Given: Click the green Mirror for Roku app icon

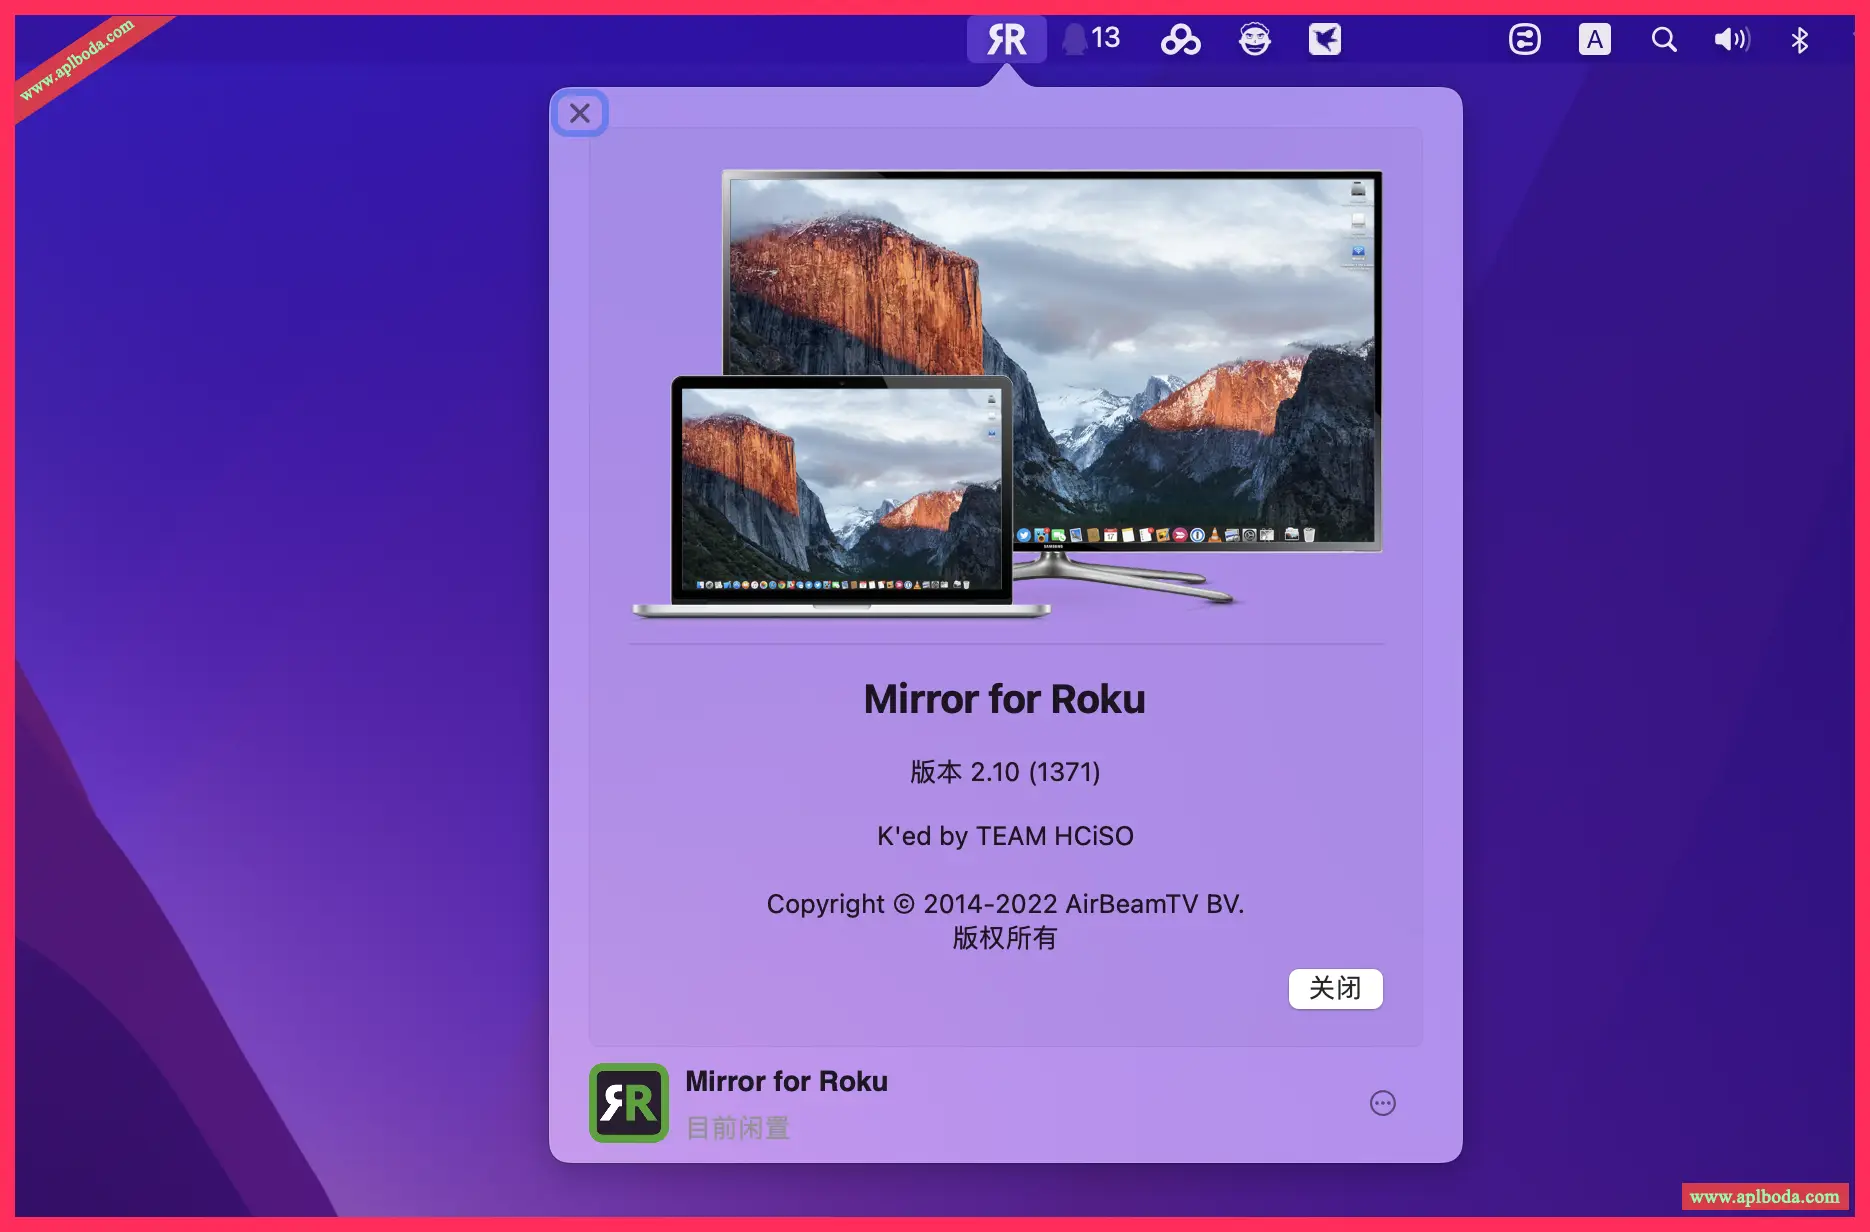Looking at the screenshot, I should (629, 1103).
